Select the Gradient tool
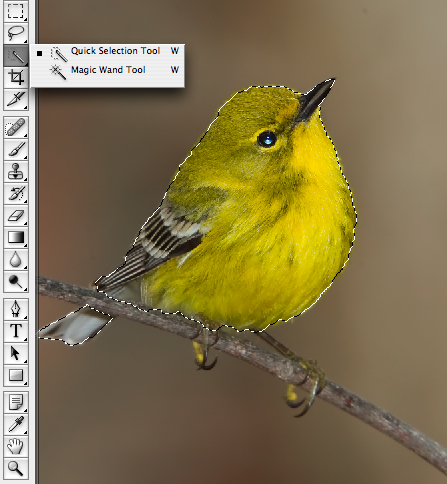 click(16, 237)
